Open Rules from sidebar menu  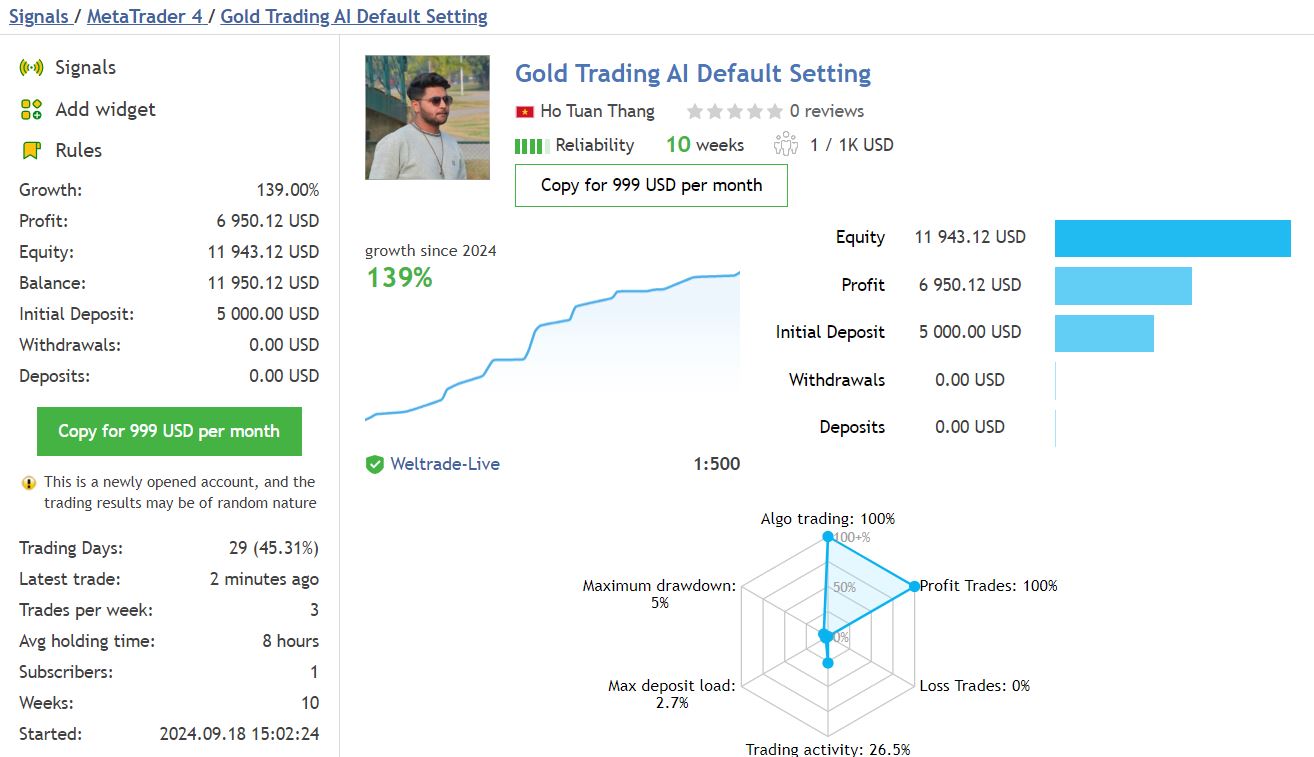[78, 151]
